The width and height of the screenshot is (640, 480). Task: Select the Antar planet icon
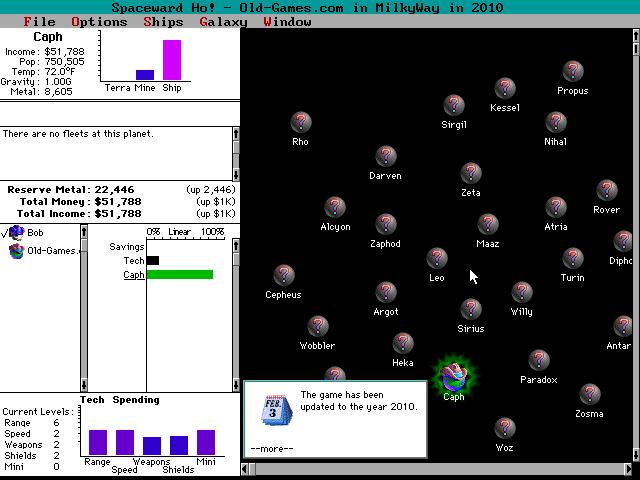[623, 326]
